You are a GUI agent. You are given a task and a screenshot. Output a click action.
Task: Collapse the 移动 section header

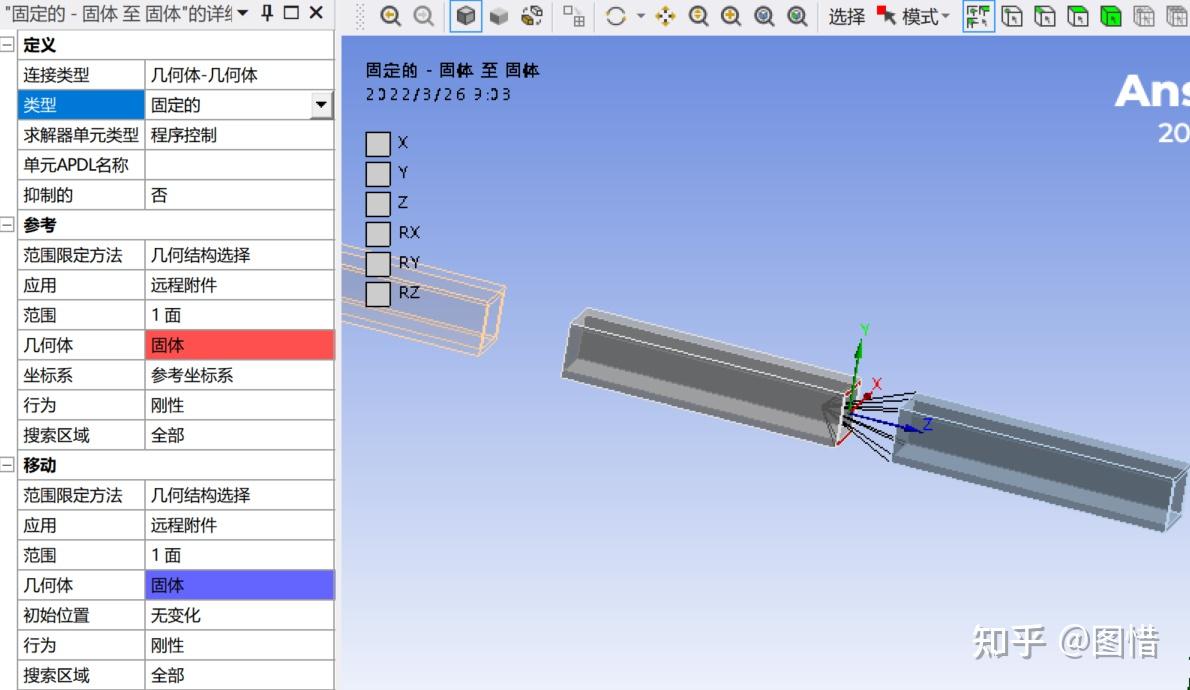(5, 465)
